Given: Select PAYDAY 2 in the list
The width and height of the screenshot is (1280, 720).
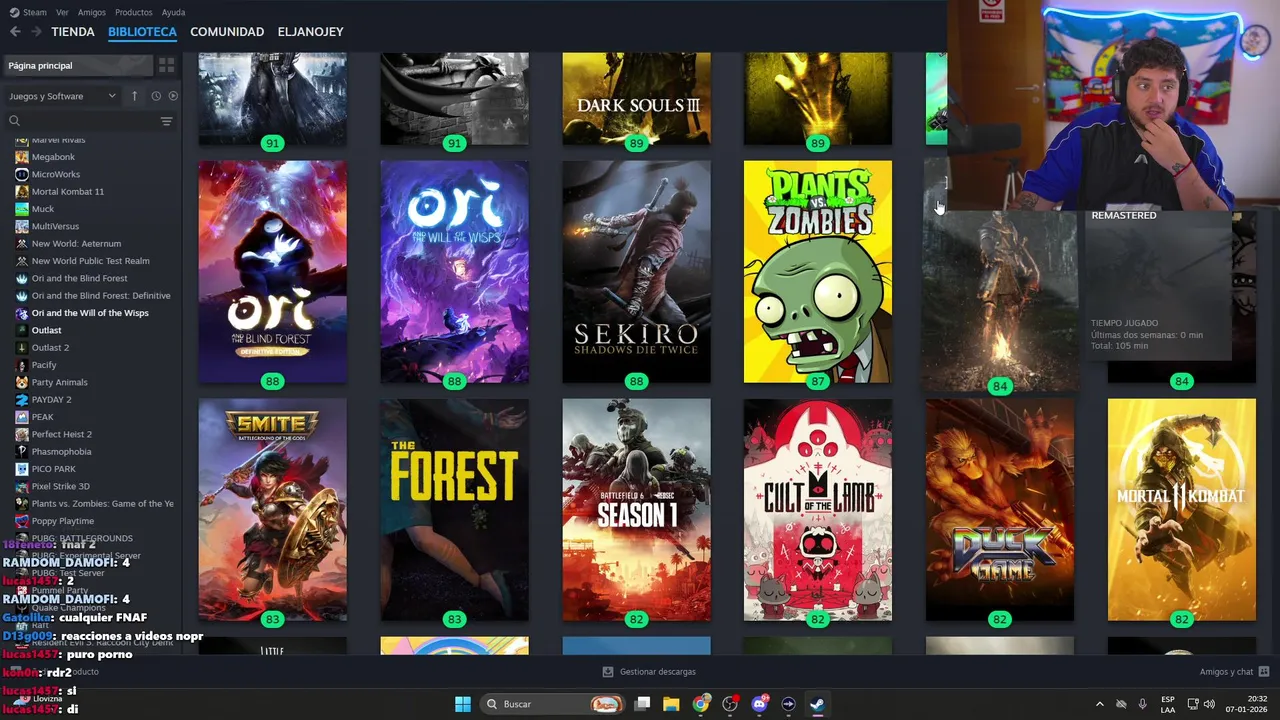Looking at the screenshot, I should 51,400.
